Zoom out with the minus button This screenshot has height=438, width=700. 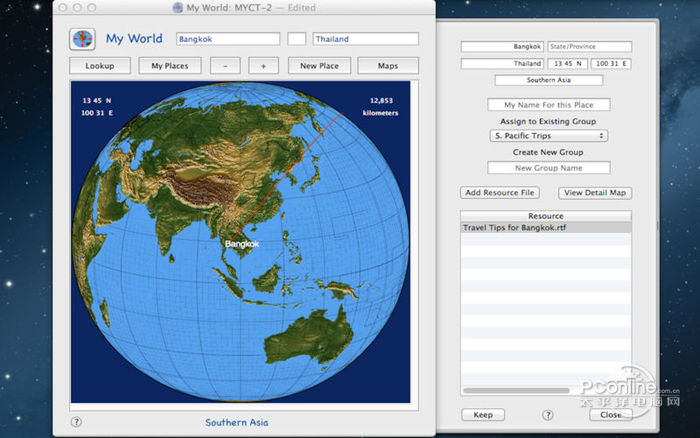225,66
